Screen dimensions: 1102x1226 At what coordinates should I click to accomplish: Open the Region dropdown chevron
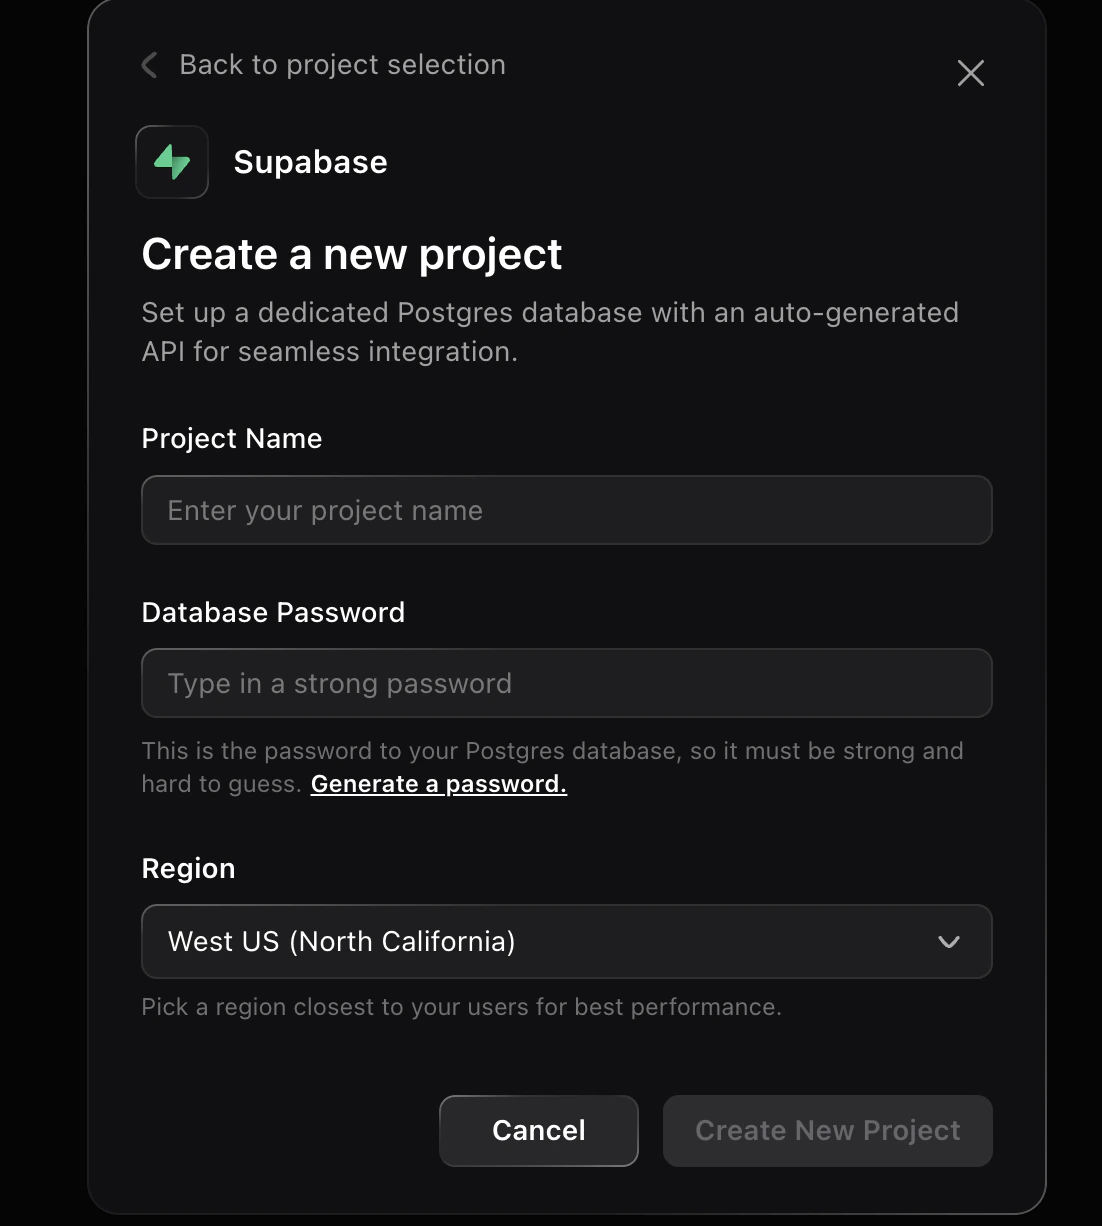click(948, 941)
